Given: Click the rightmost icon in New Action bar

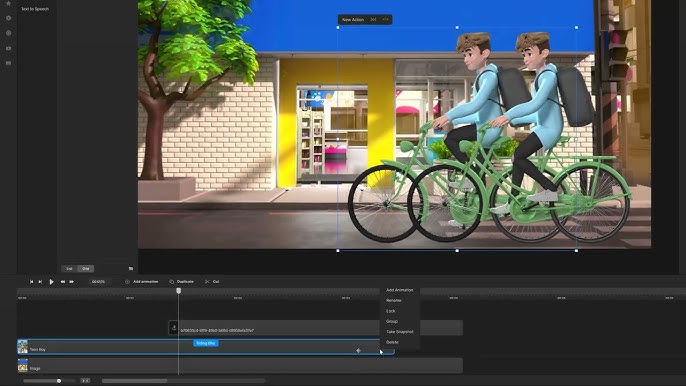Looking at the screenshot, I should [385, 20].
